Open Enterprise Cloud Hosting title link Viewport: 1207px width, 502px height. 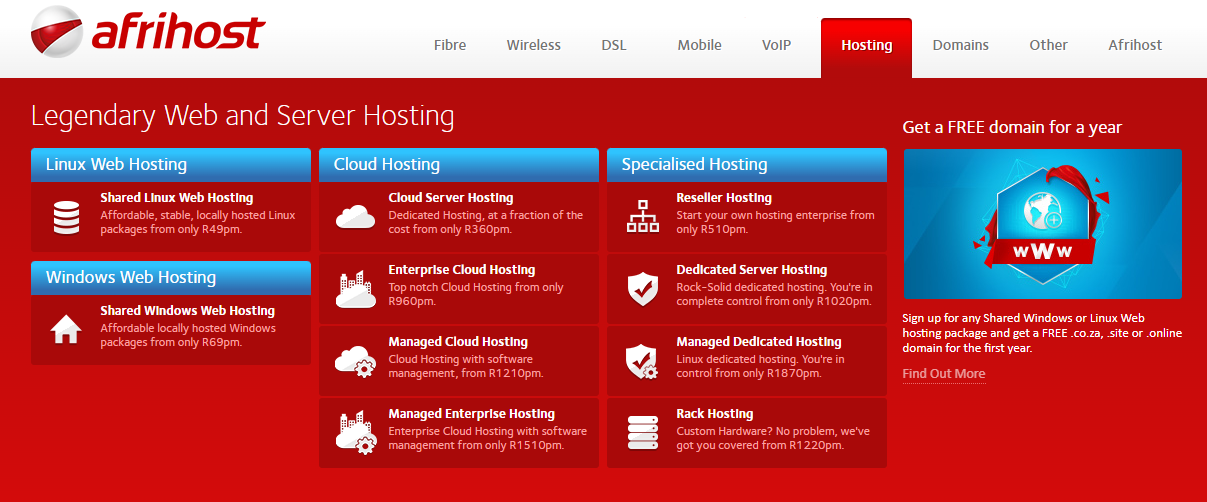pos(462,270)
